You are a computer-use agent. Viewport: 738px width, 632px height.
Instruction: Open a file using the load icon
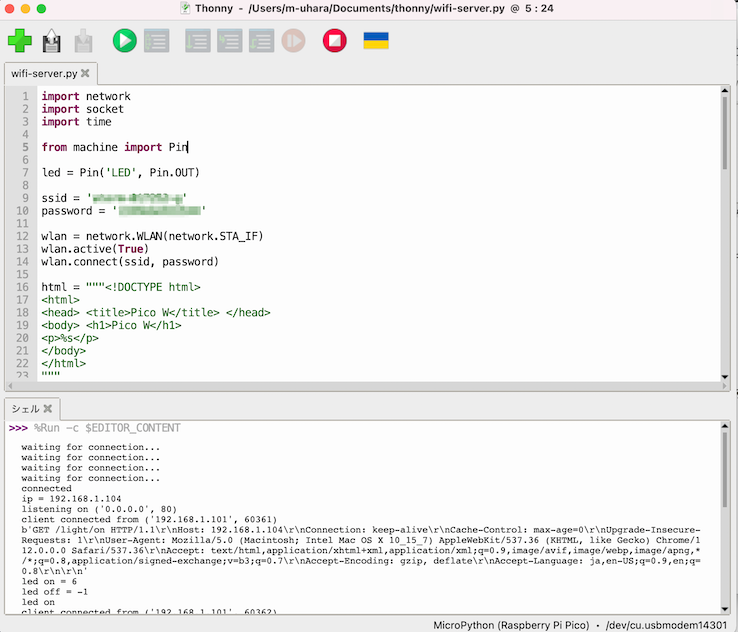pyautogui.click(x=51, y=40)
